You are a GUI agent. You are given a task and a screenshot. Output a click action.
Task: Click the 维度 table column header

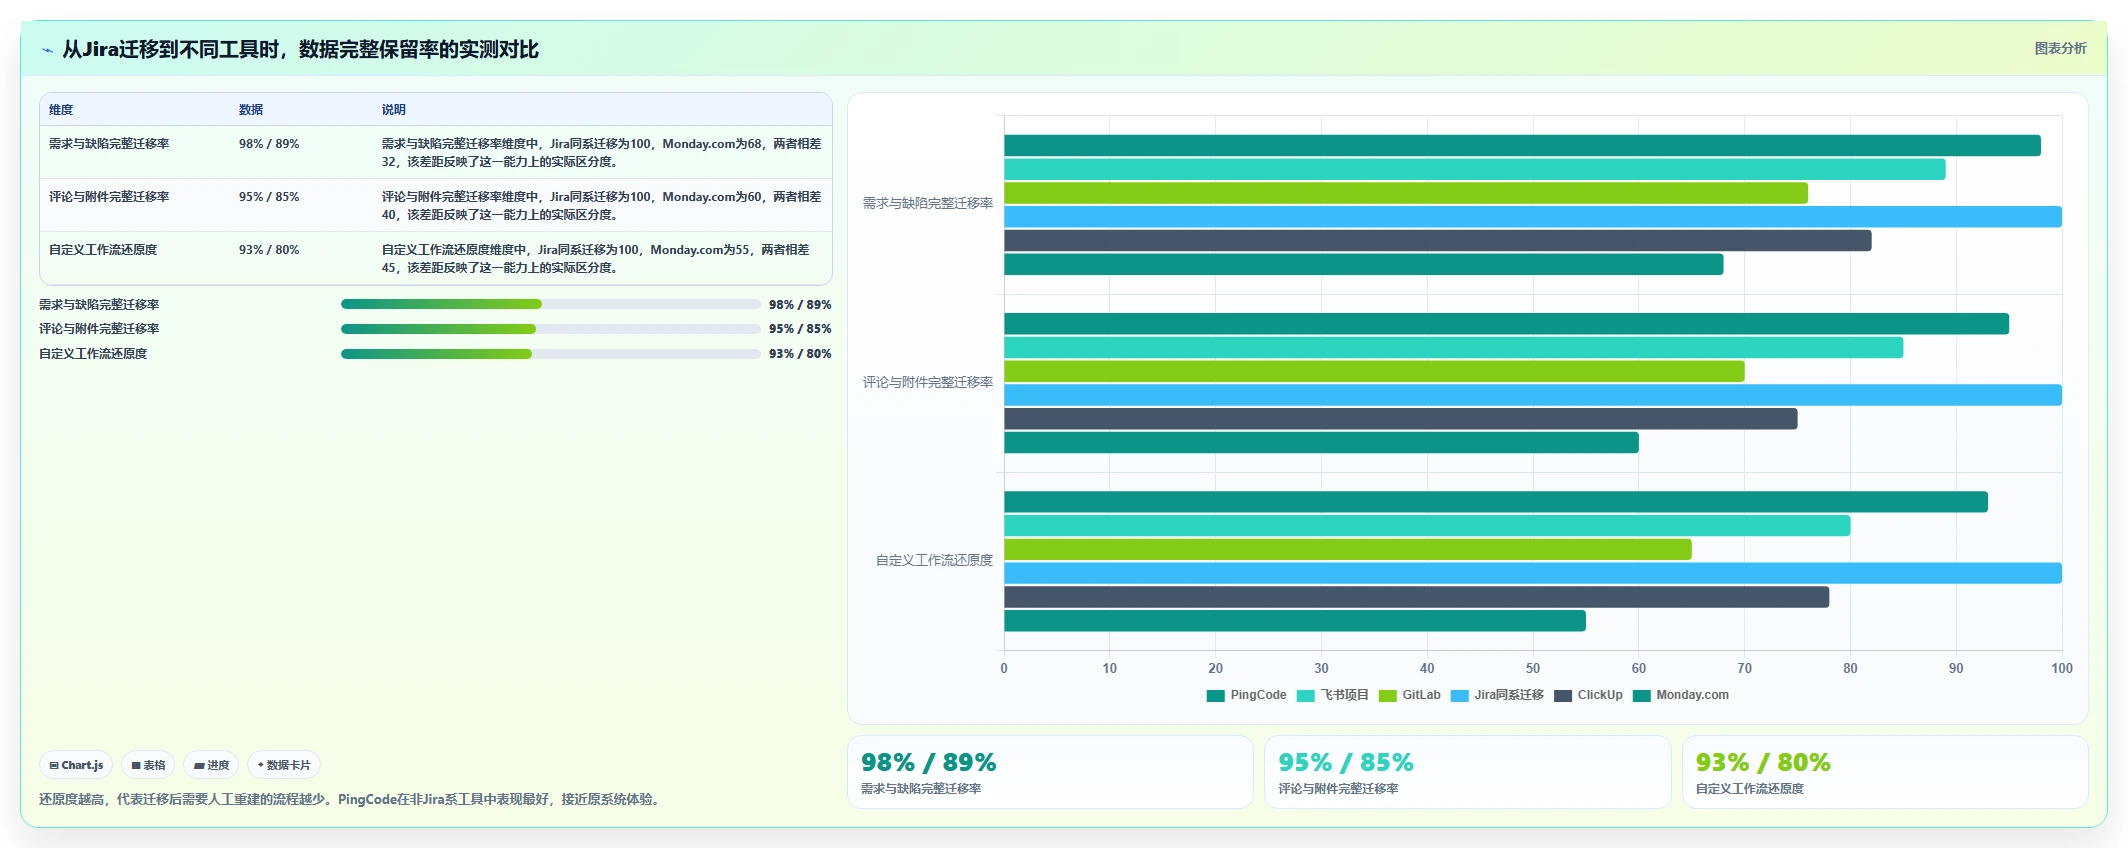point(61,110)
